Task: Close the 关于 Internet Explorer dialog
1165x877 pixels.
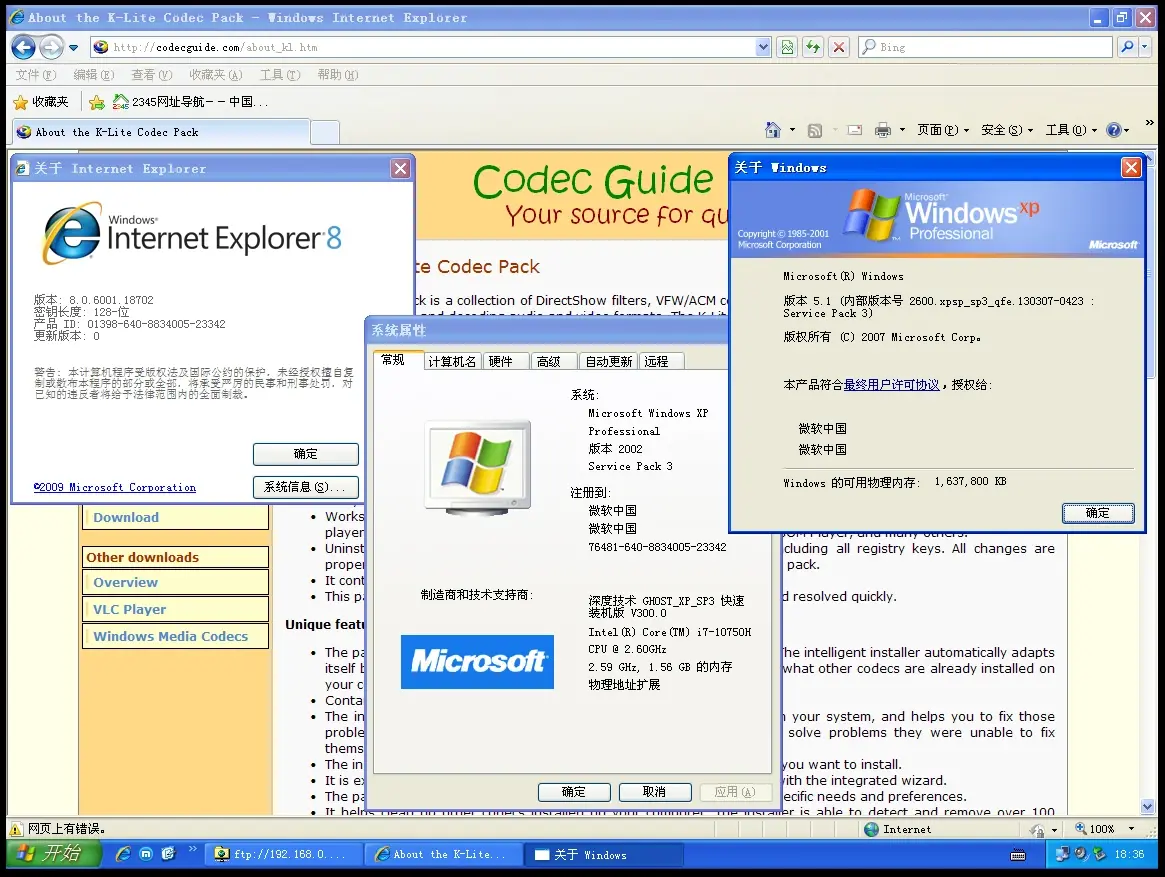Action: pos(400,169)
